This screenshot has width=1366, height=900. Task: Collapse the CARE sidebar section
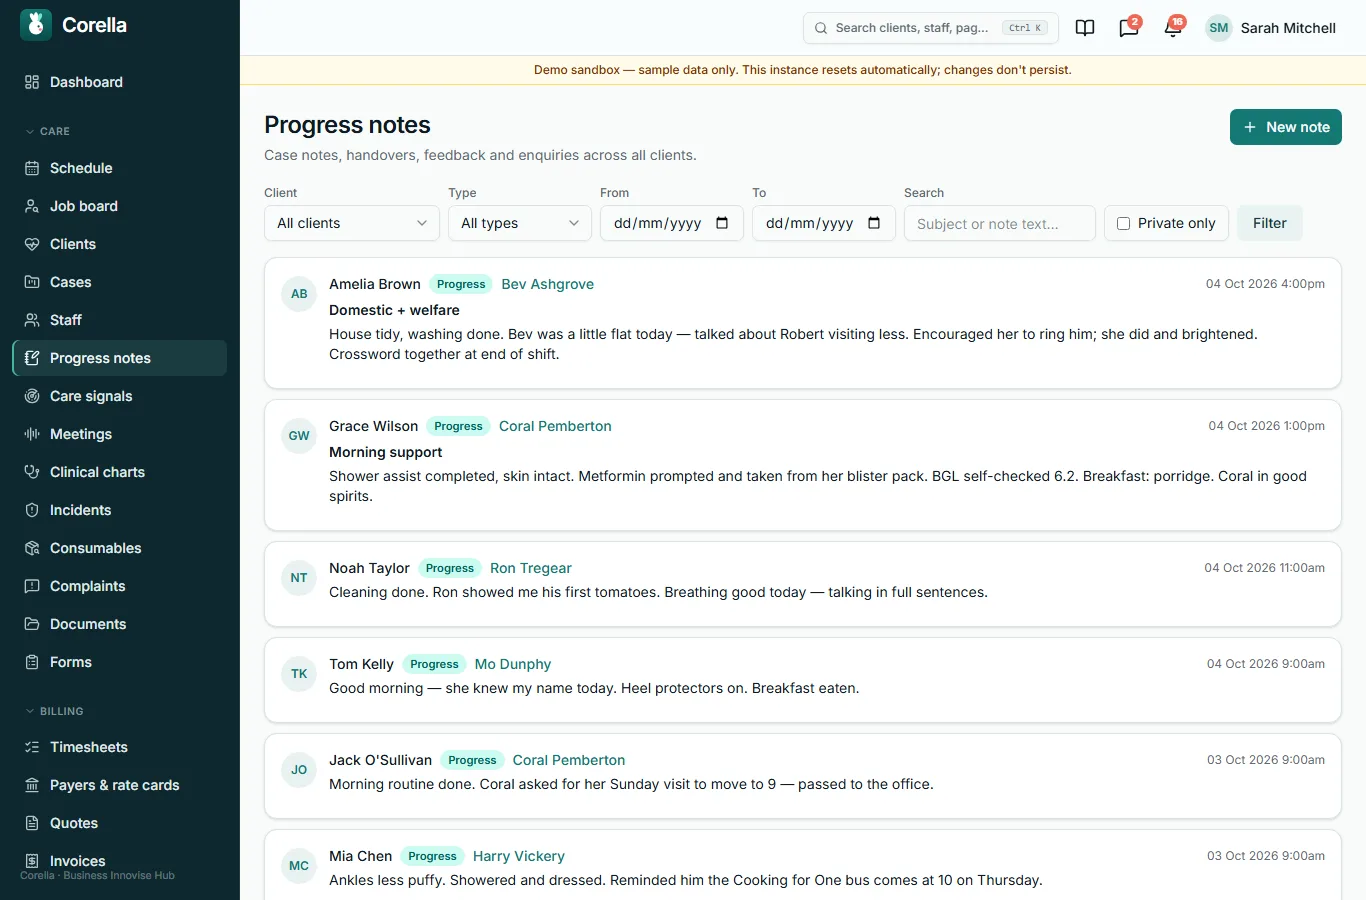(x=47, y=131)
